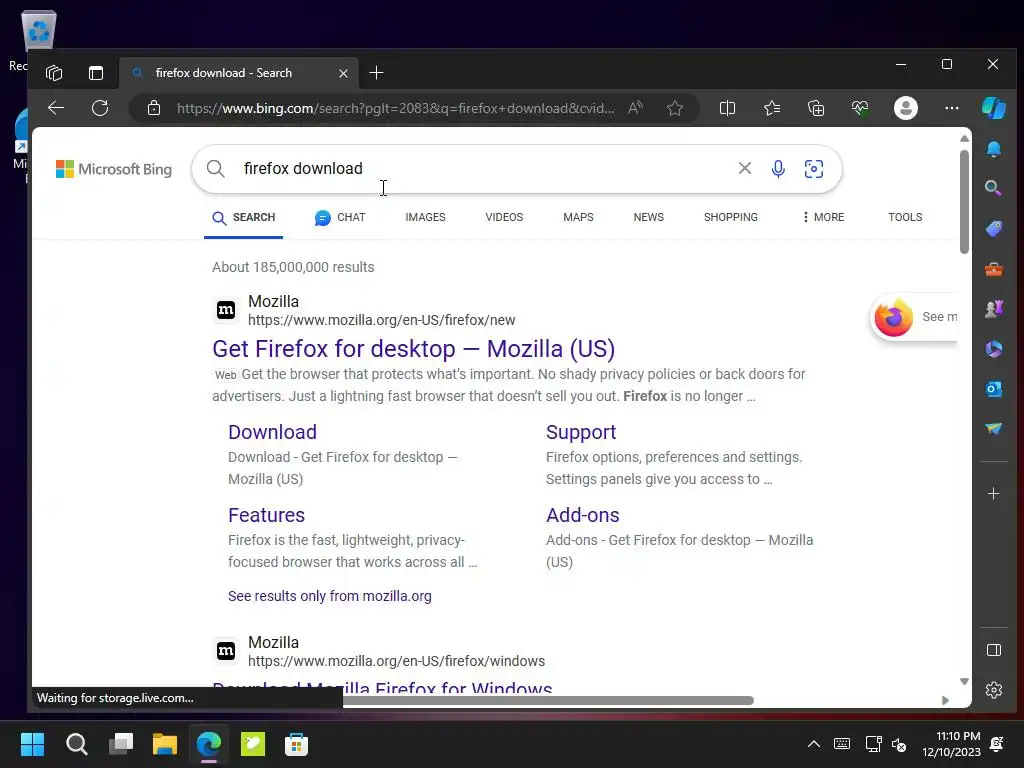Close the firefox download tab
Viewport: 1024px width, 768px height.
pyautogui.click(x=344, y=73)
